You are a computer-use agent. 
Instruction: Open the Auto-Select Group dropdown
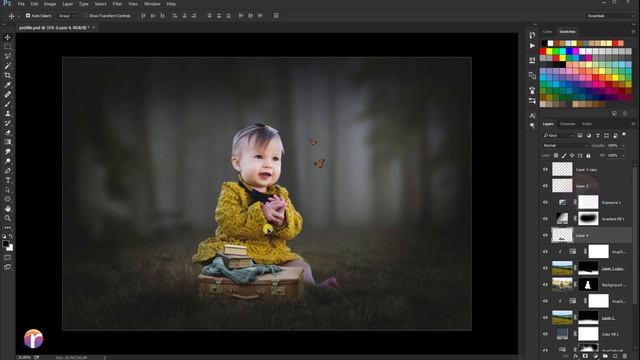[x=67, y=16]
